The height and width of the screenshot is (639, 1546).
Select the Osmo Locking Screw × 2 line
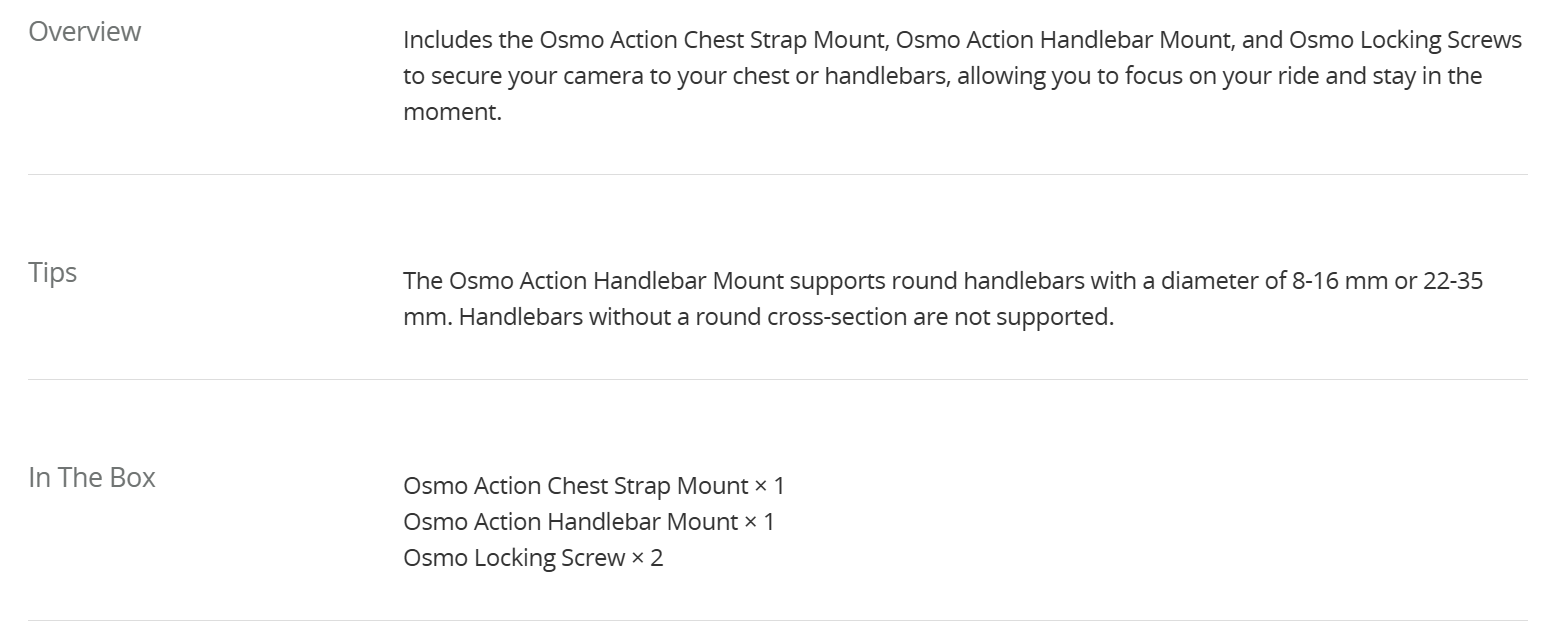(x=533, y=558)
